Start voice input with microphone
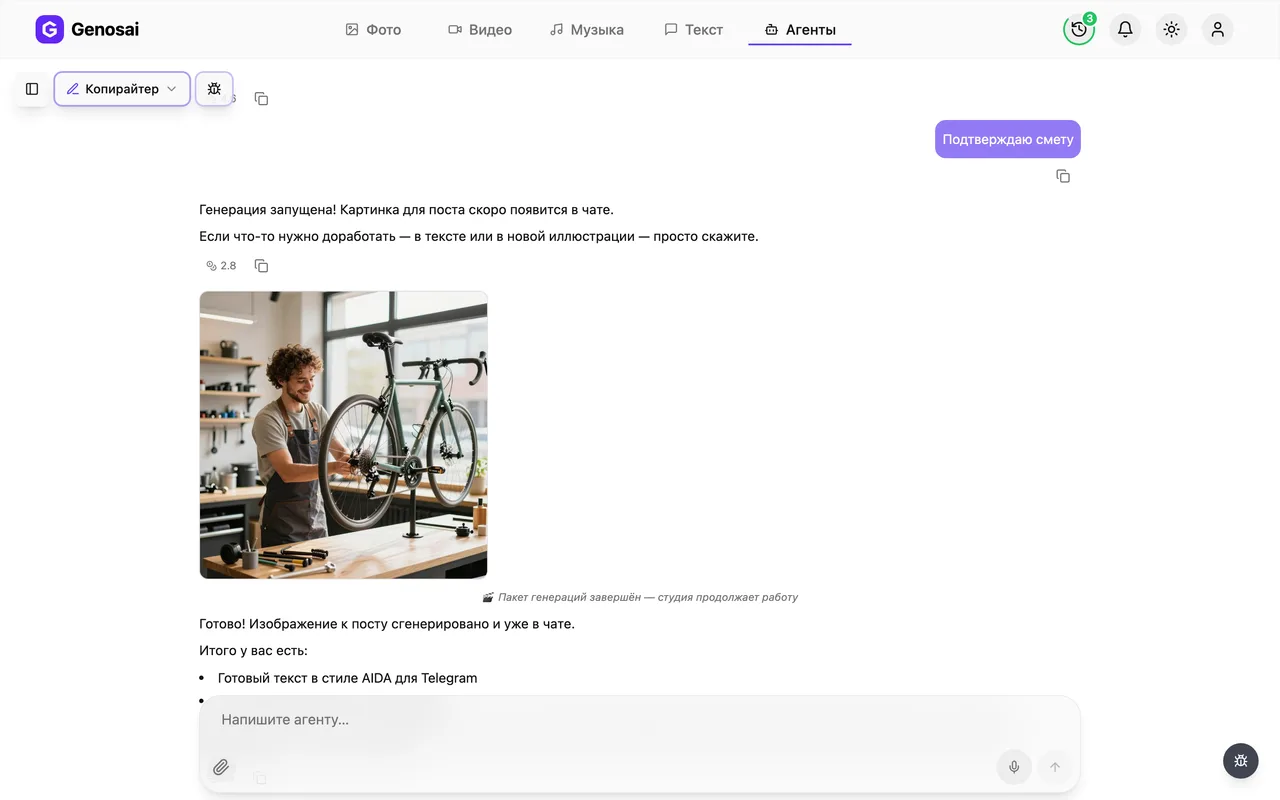 (1014, 767)
